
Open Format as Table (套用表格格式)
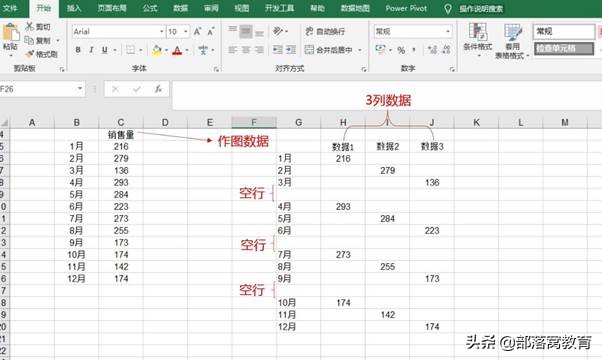tap(512, 41)
